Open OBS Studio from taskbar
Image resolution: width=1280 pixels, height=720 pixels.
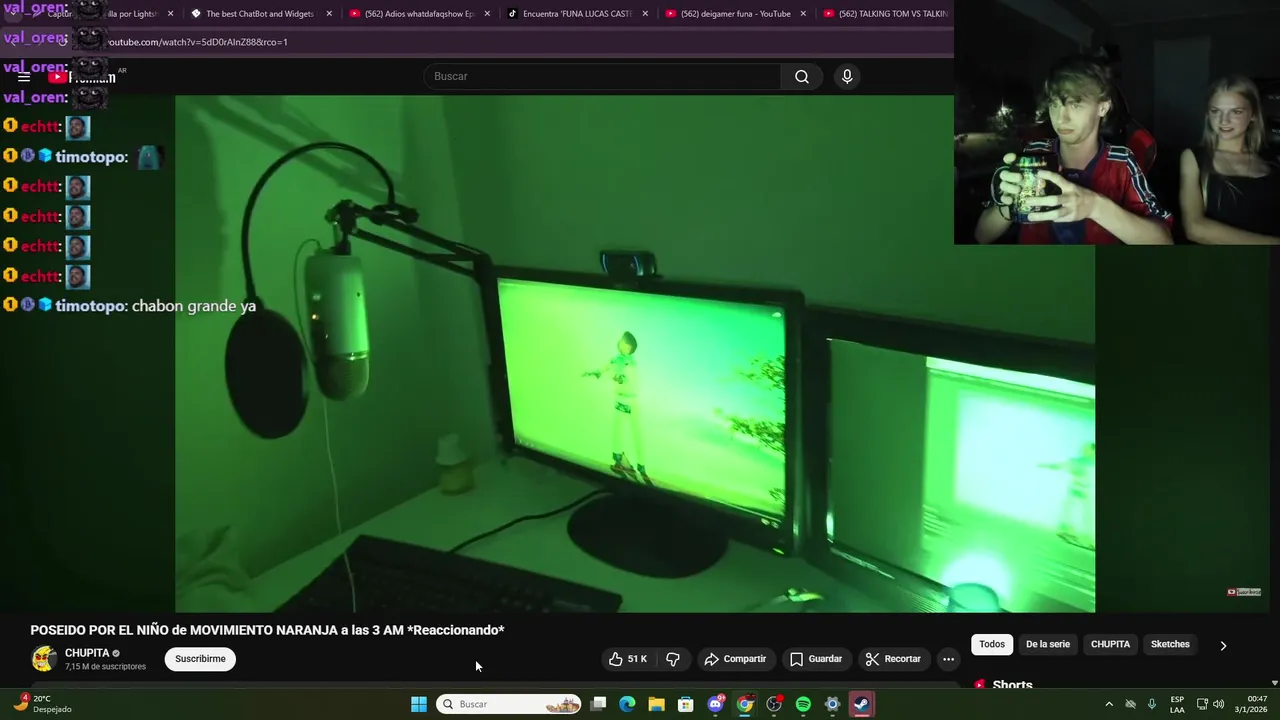(x=774, y=704)
